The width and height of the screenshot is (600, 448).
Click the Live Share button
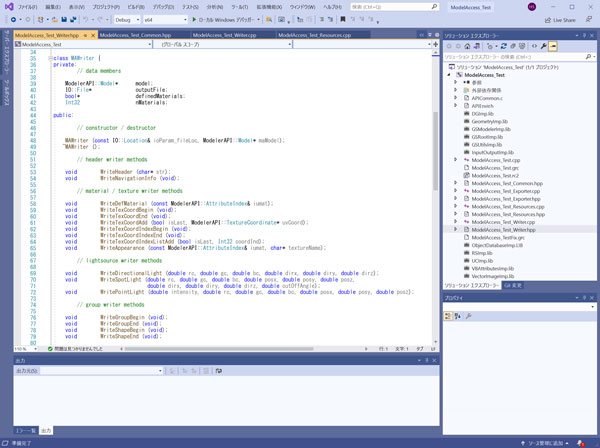[560, 19]
